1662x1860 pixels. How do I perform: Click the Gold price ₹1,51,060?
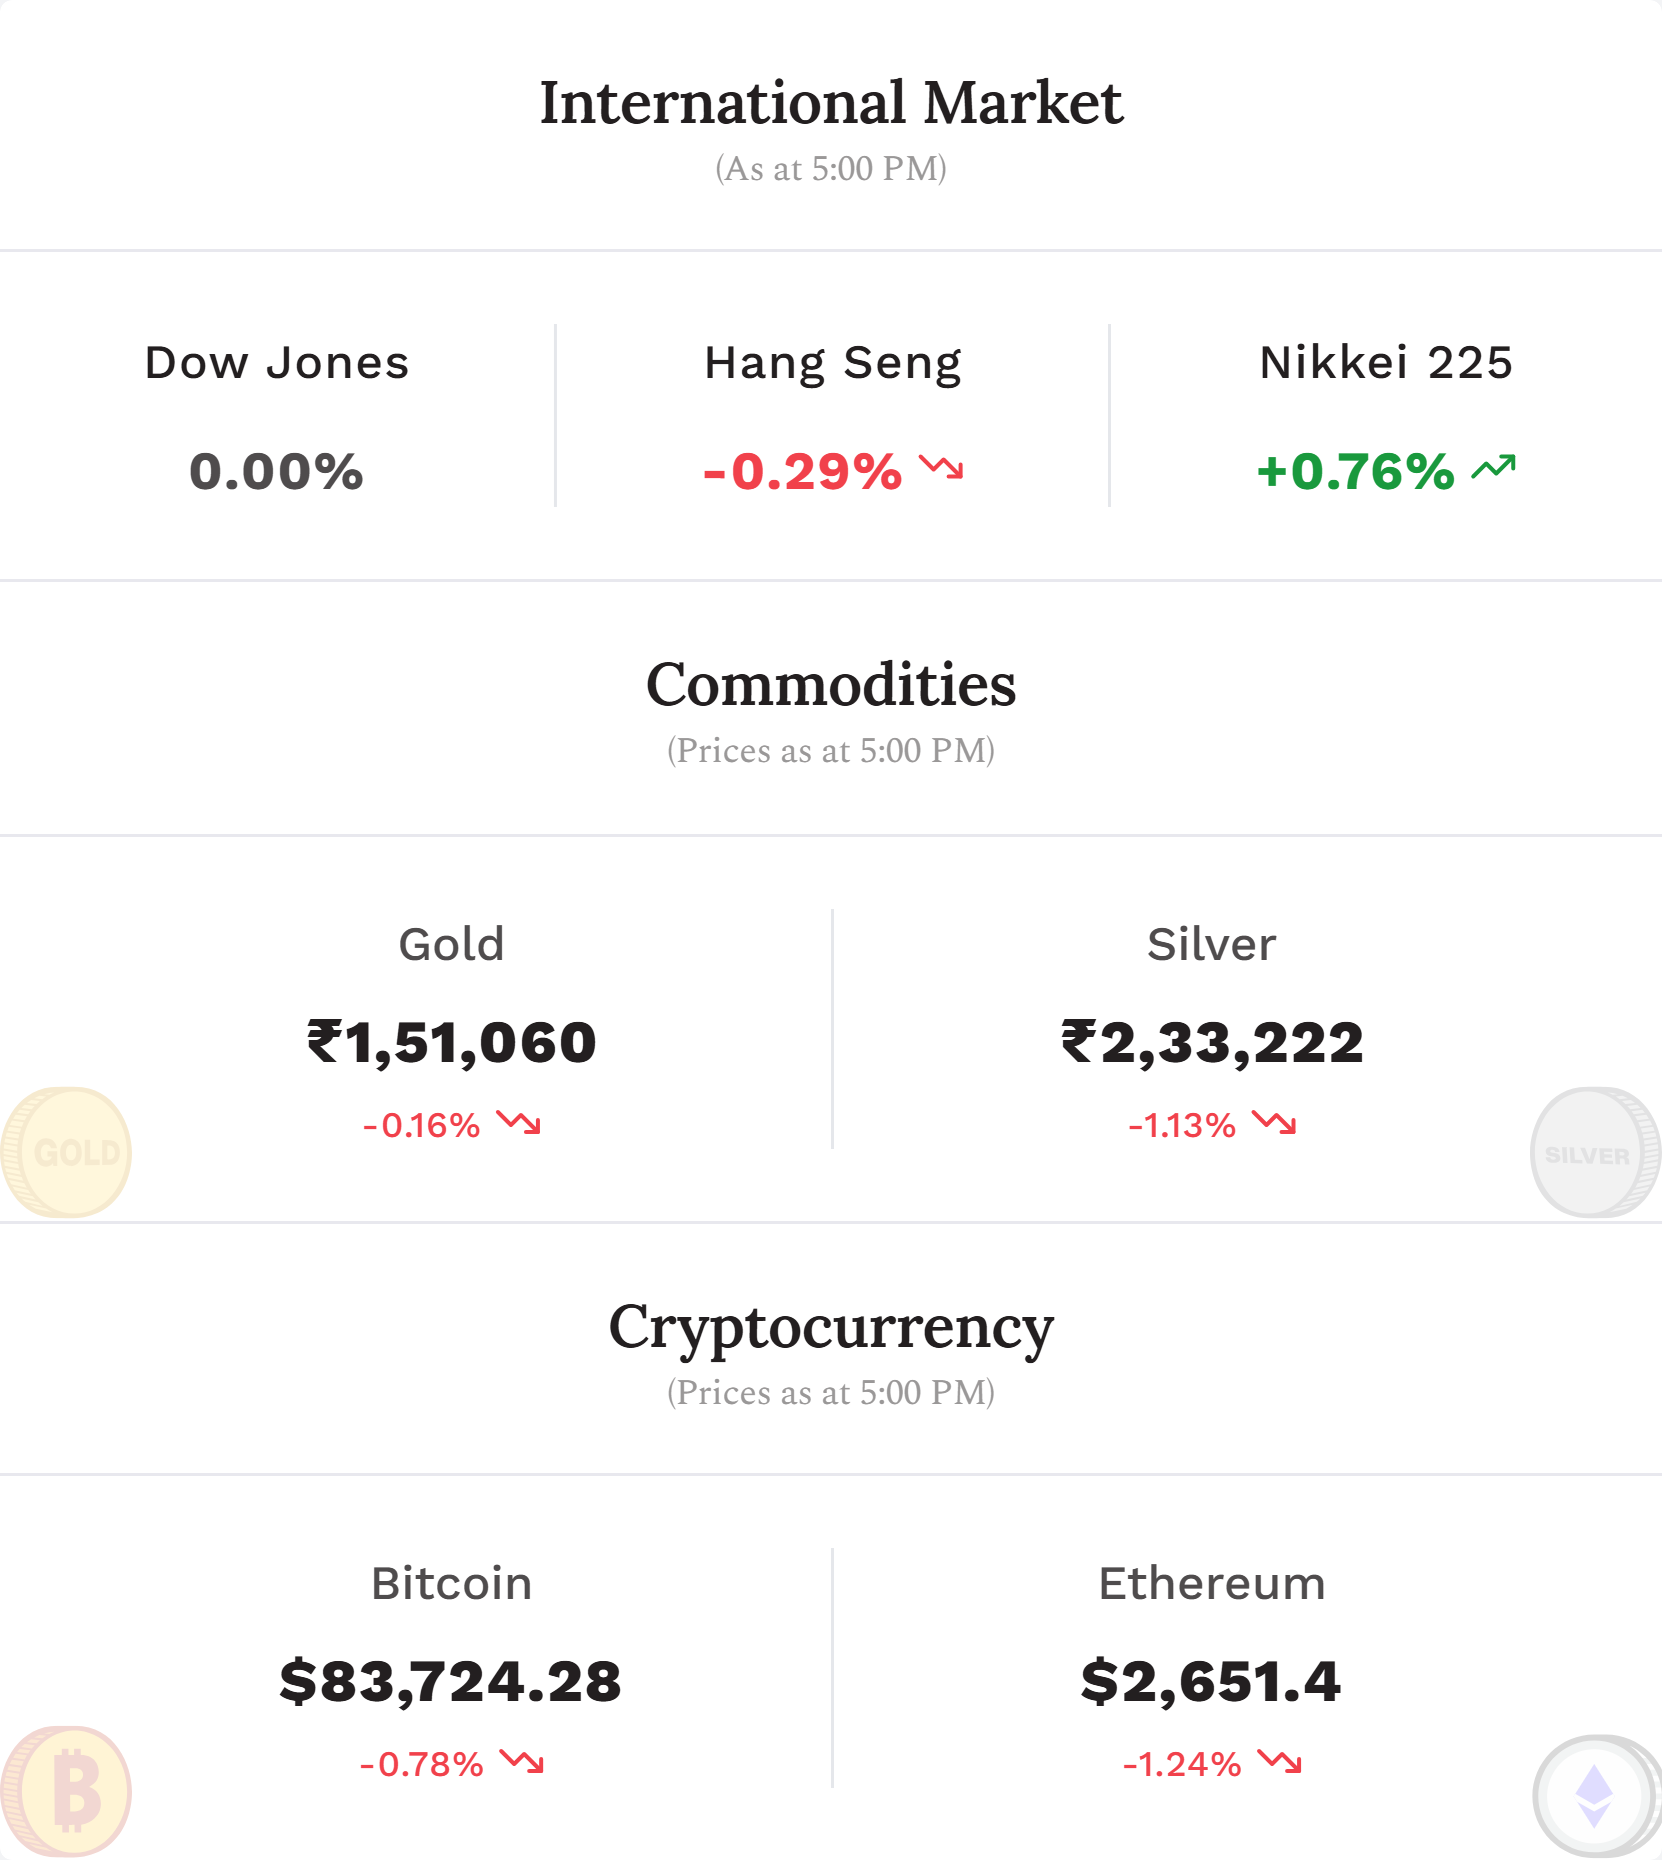[452, 1042]
